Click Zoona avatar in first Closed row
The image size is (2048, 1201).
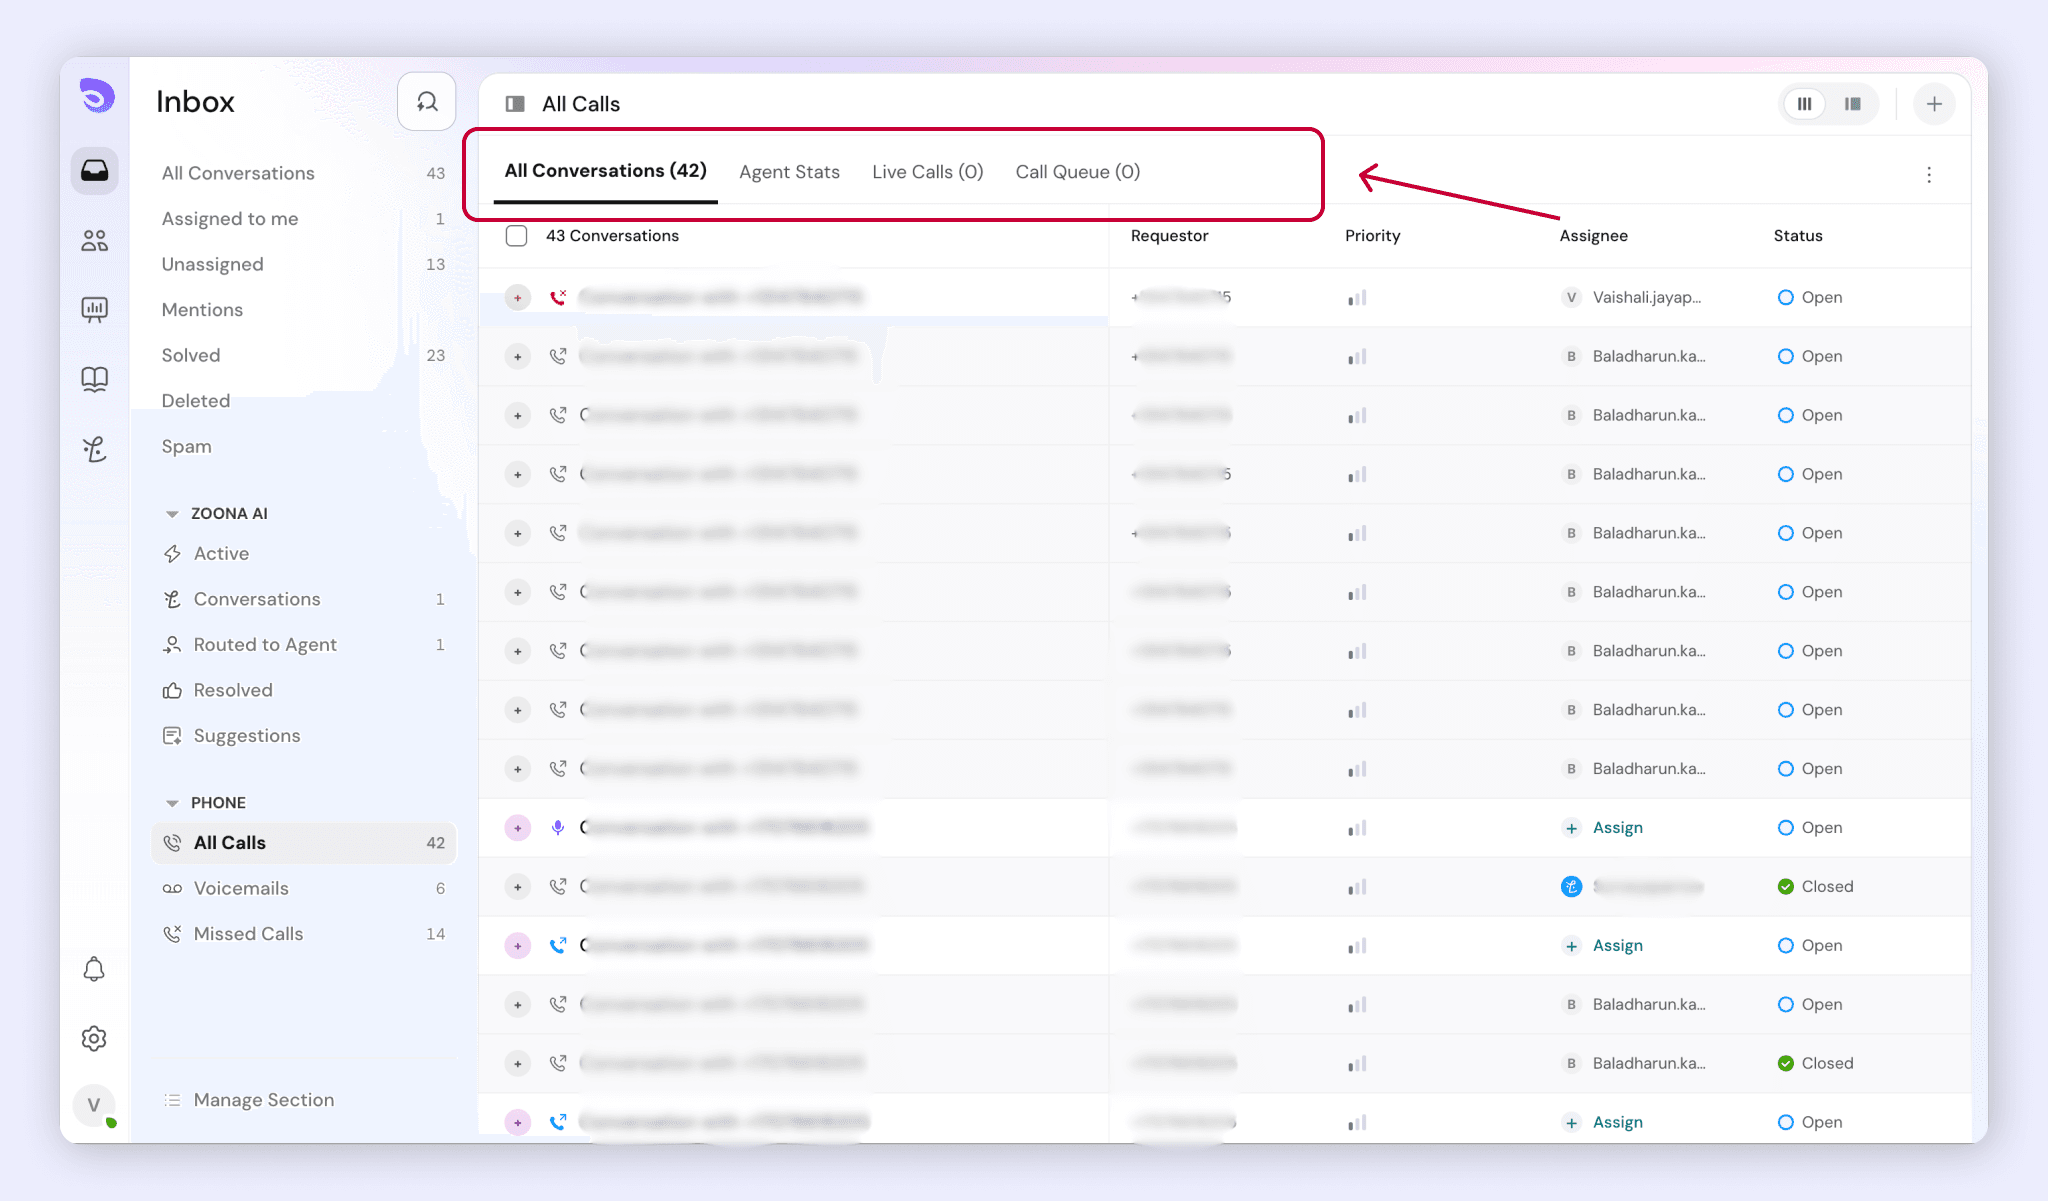click(x=1571, y=886)
